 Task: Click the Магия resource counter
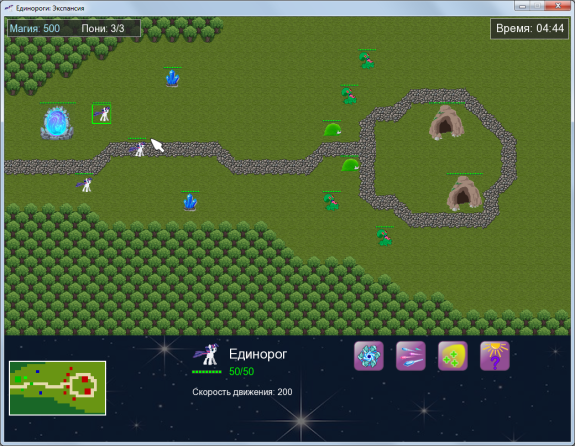34,28
